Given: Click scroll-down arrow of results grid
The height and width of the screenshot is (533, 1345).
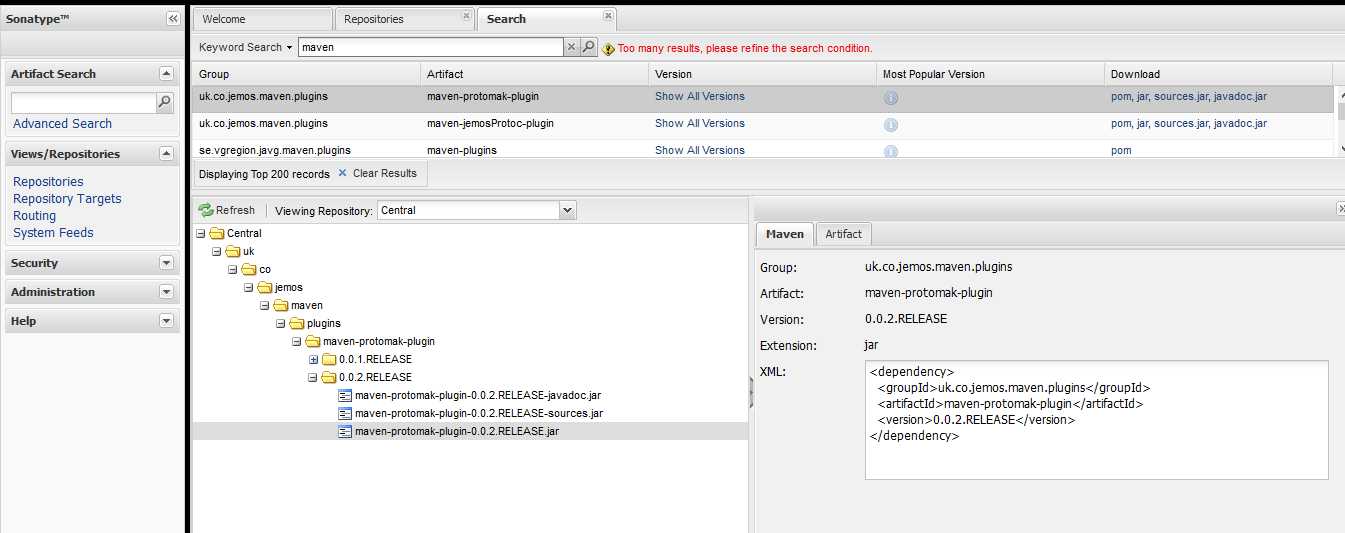Looking at the screenshot, I should [1340, 149].
